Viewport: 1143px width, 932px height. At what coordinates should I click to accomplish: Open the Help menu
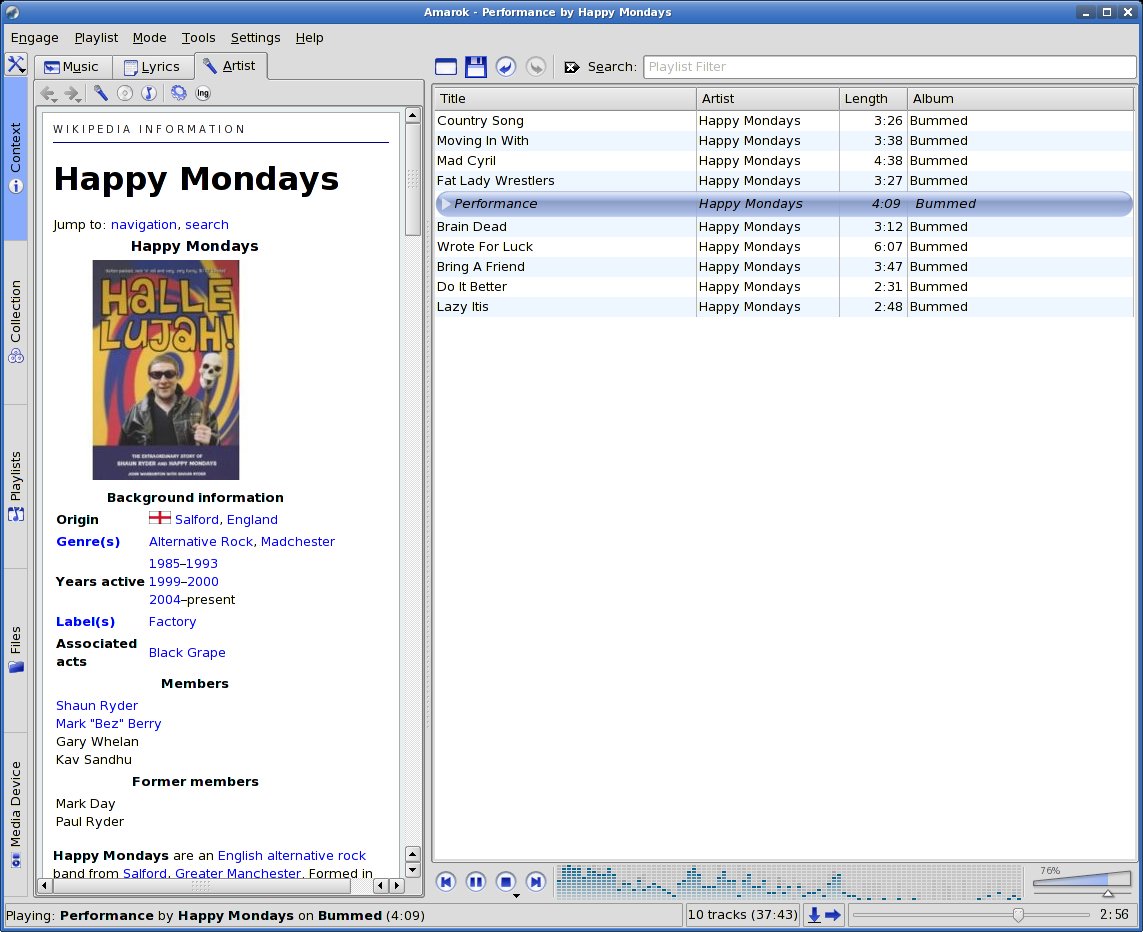tap(309, 38)
